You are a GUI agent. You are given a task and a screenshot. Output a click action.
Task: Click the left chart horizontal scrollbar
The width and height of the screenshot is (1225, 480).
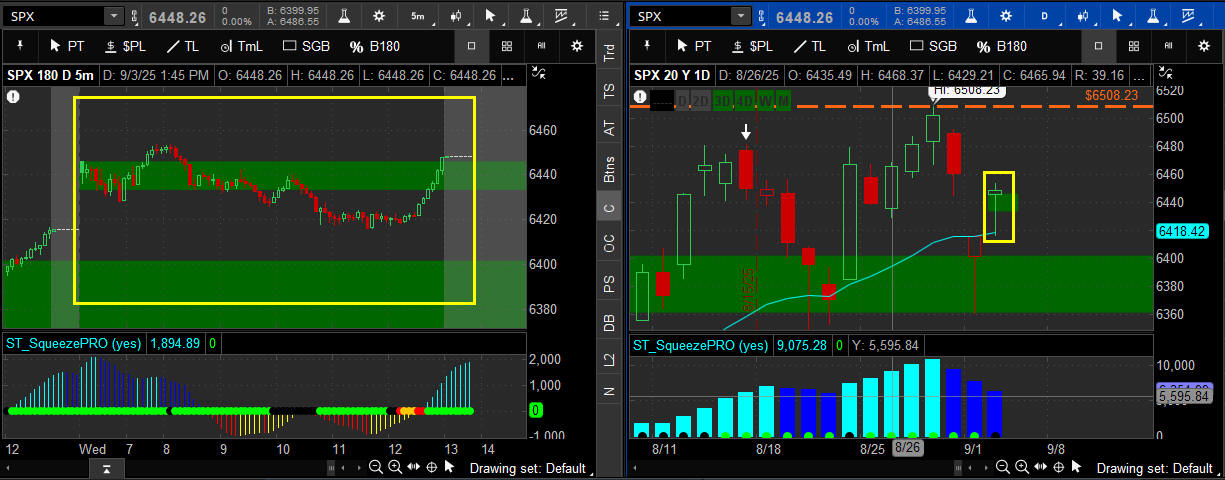[230, 467]
